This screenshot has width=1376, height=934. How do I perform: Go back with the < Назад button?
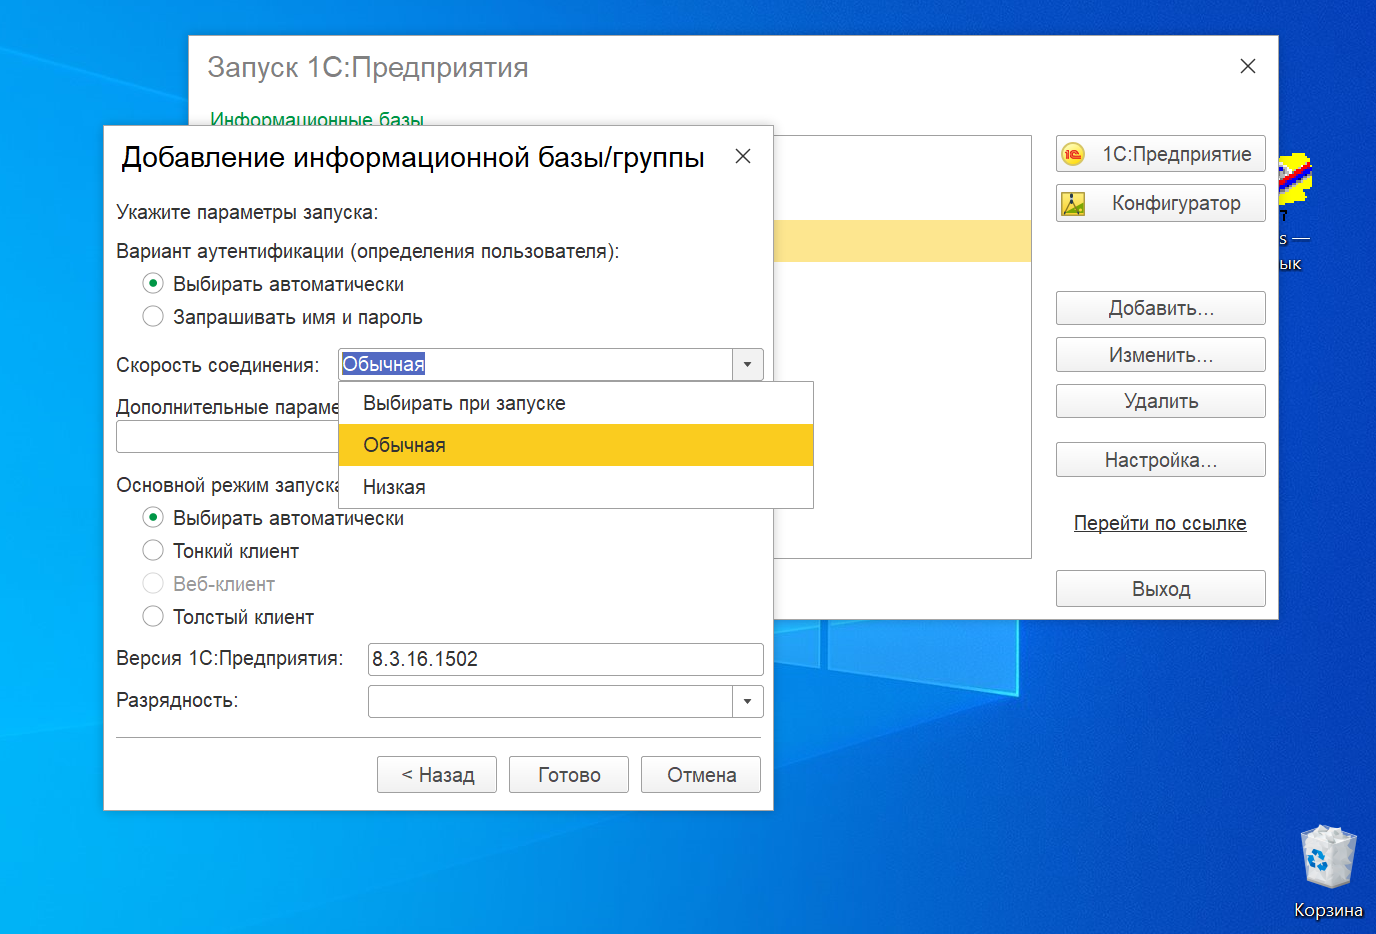pos(437,775)
